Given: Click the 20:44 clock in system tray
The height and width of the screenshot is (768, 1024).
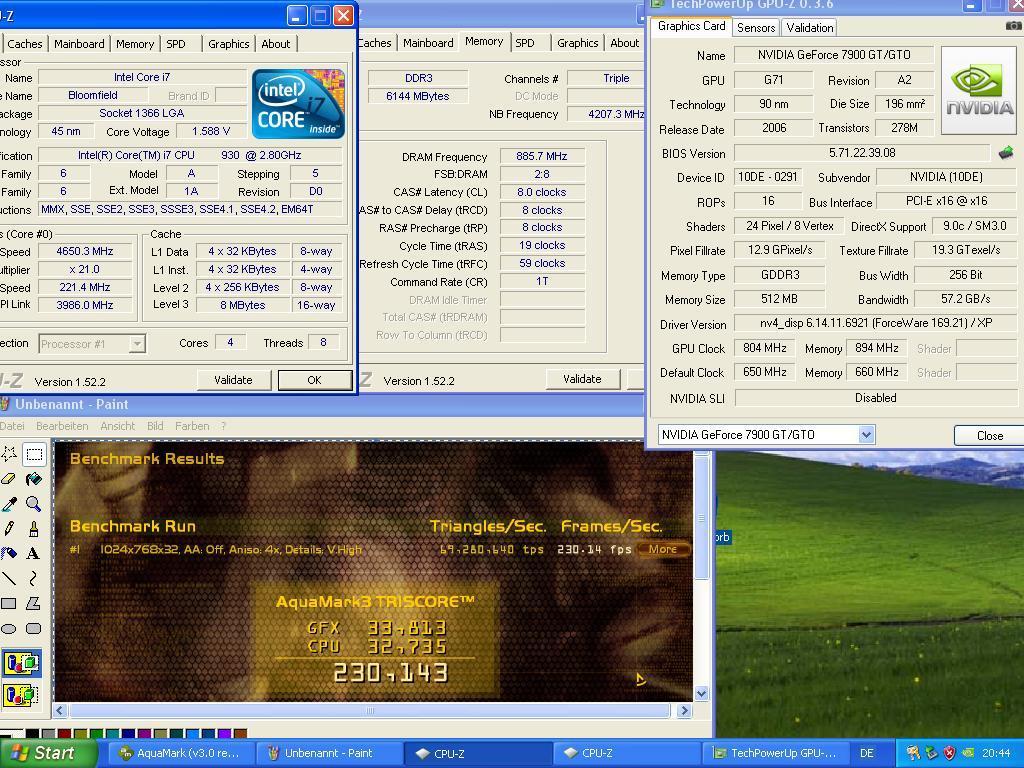Looking at the screenshot, I should (996, 753).
